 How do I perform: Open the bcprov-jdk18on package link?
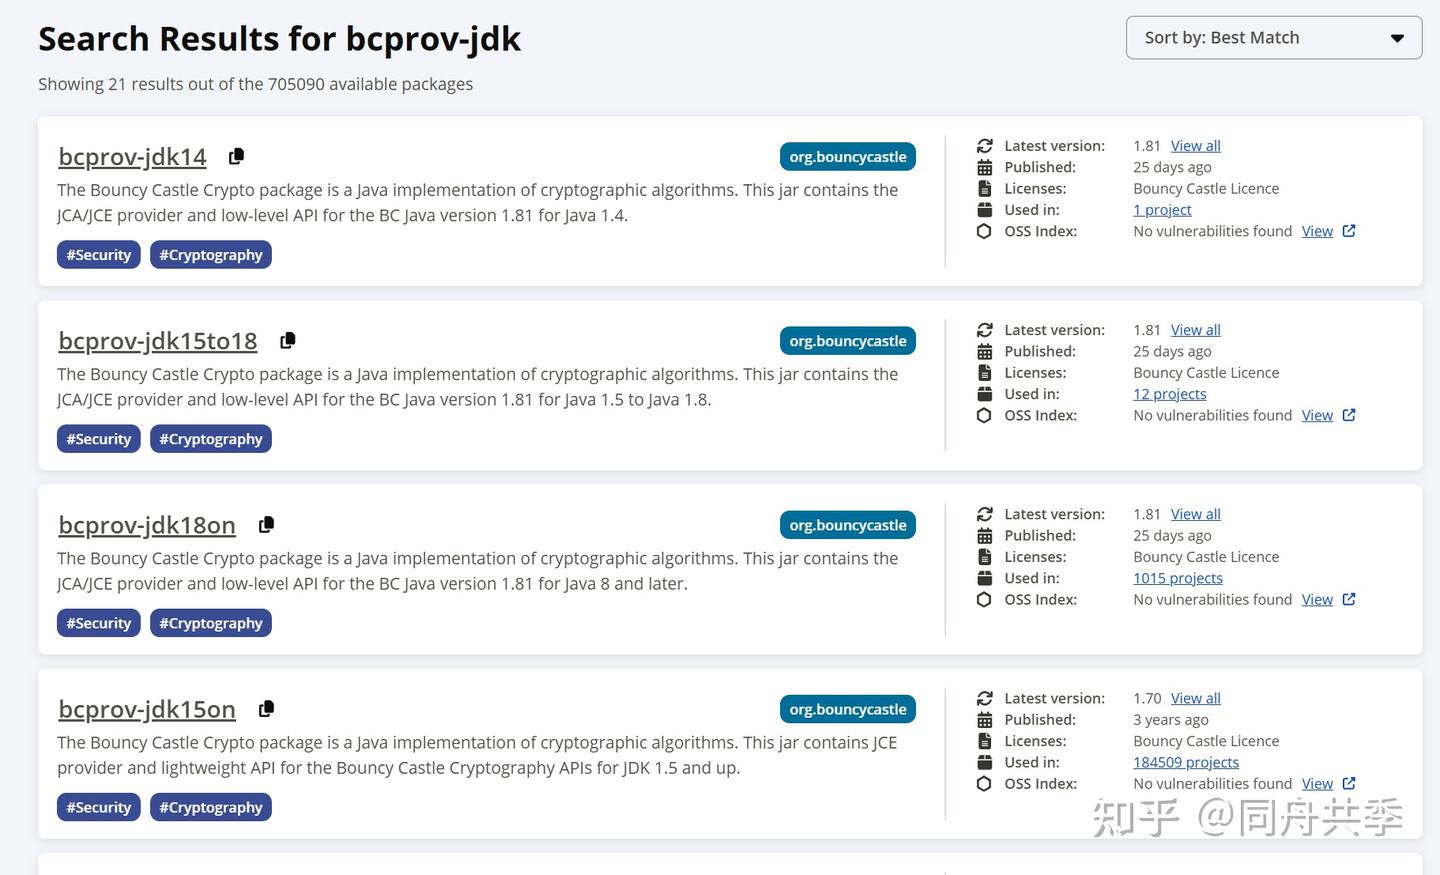click(x=147, y=525)
